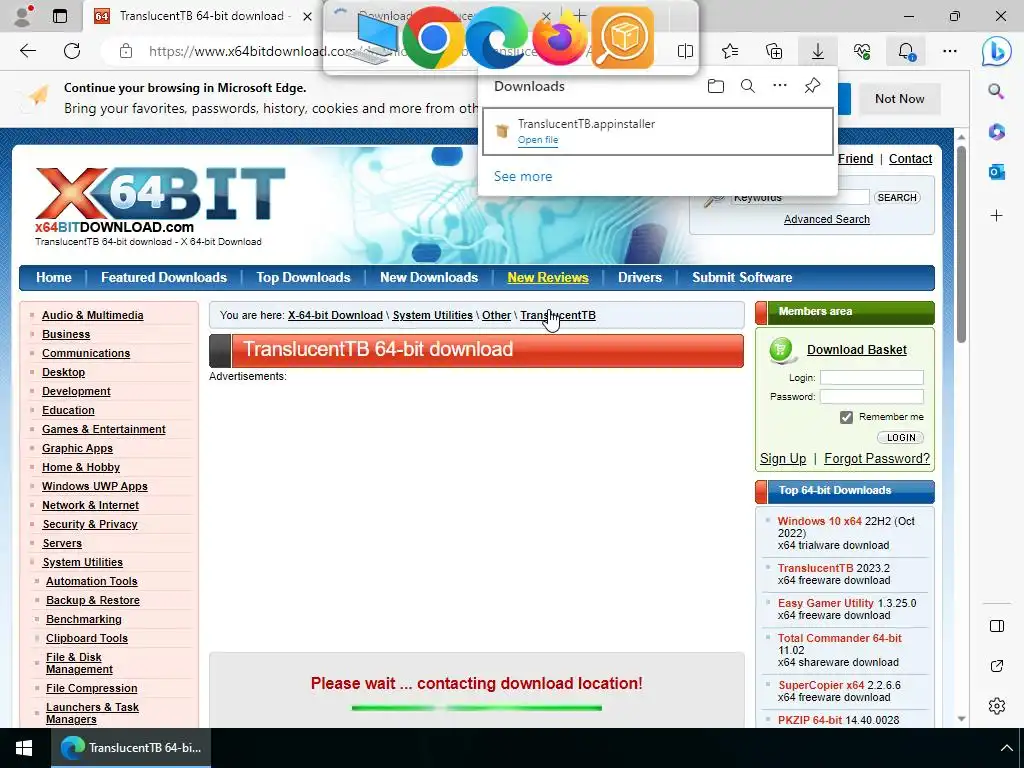Click the LOGIN button
1024x768 pixels.
[x=901, y=438]
